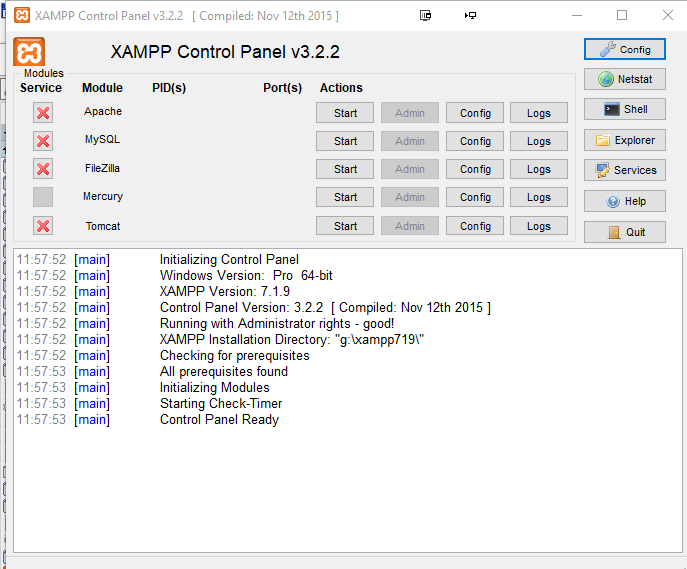Screen dimensions: 687x569
Task: Click the Apache module label
Action: pyautogui.click(x=103, y=111)
